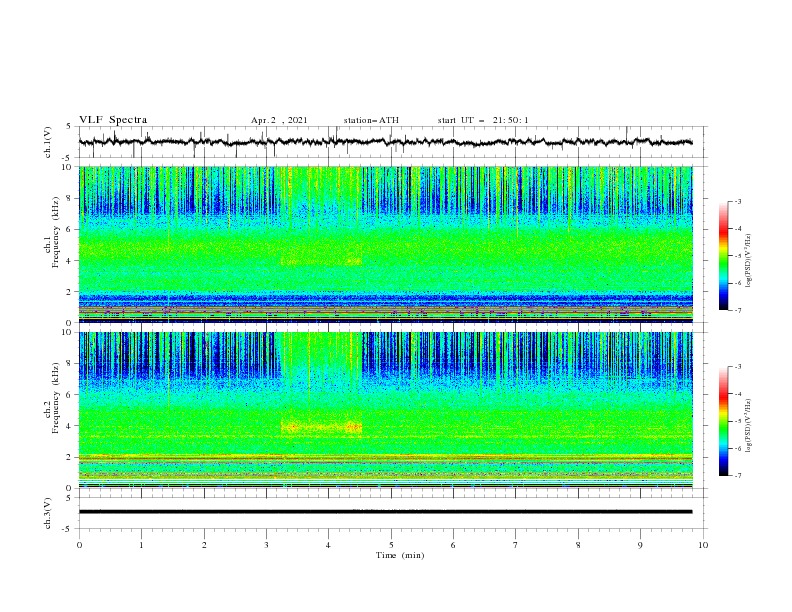Click the '-3' value on ch.1 color bar
Viewport: 792px width, 612px height.
pyautogui.click(x=737, y=201)
